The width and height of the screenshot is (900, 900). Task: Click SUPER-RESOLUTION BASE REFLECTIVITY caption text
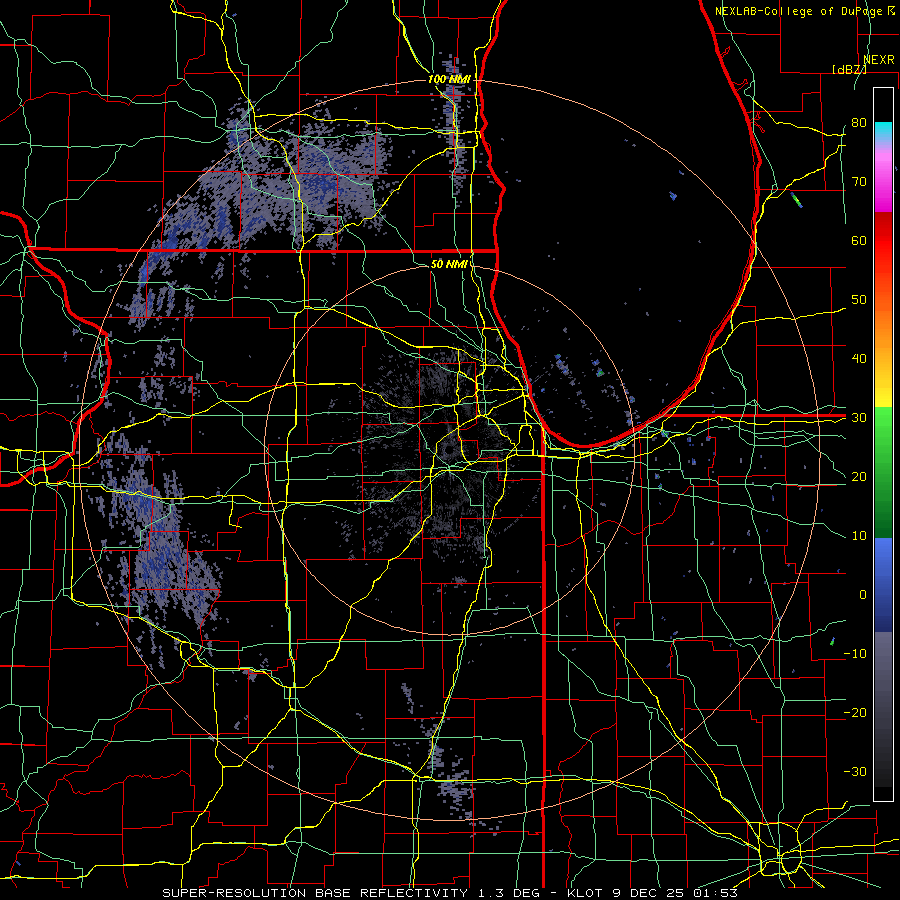[315, 893]
